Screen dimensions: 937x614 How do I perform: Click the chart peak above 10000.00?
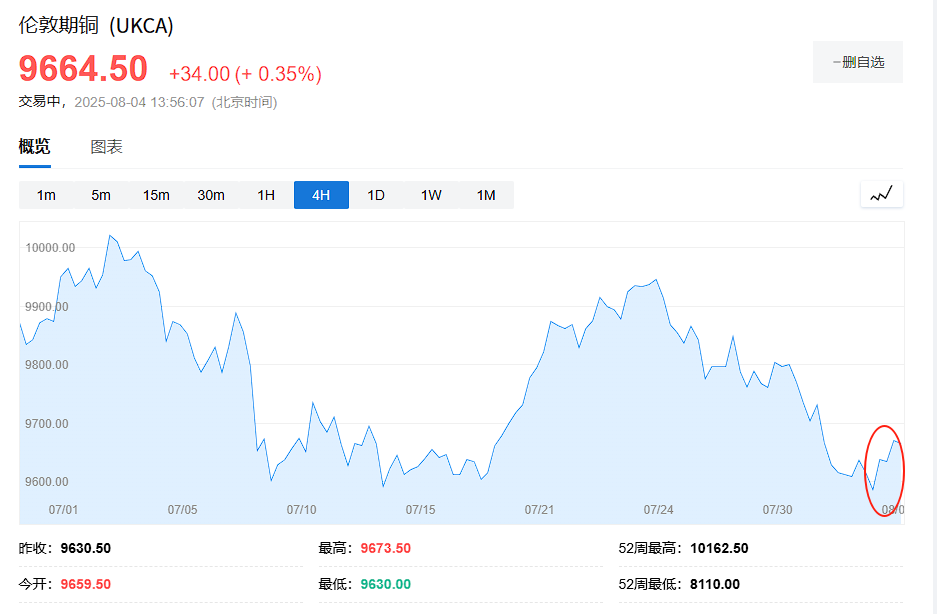(110, 236)
